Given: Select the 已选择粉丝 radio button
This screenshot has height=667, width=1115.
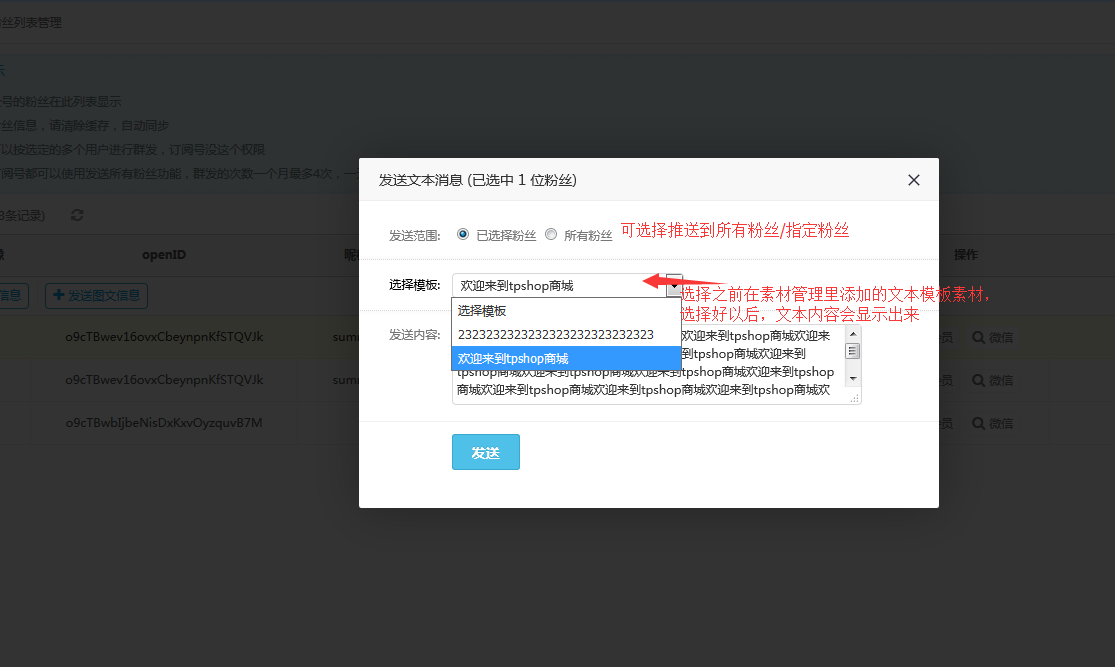Looking at the screenshot, I should click(462, 234).
